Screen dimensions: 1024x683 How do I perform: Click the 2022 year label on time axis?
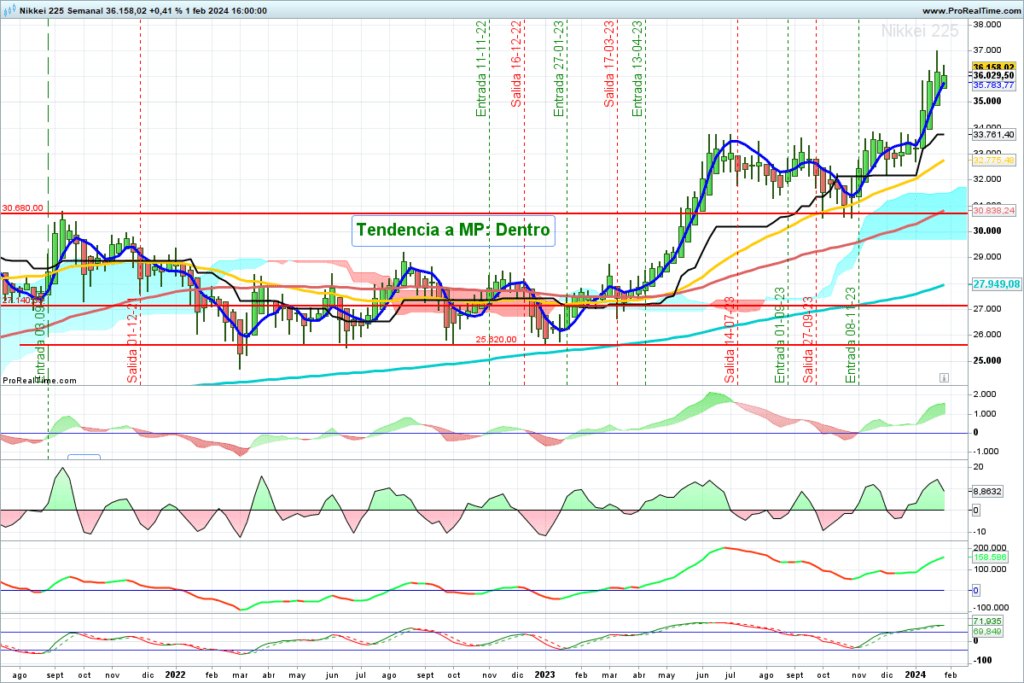tap(175, 675)
